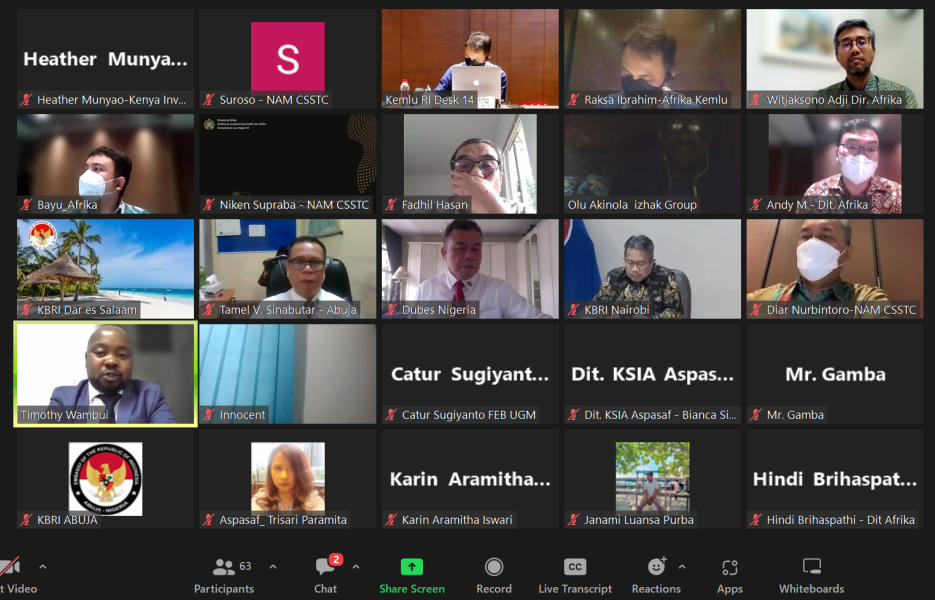Click Suroso's pink "S" avatar
935x600 pixels.
(x=287, y=57)
